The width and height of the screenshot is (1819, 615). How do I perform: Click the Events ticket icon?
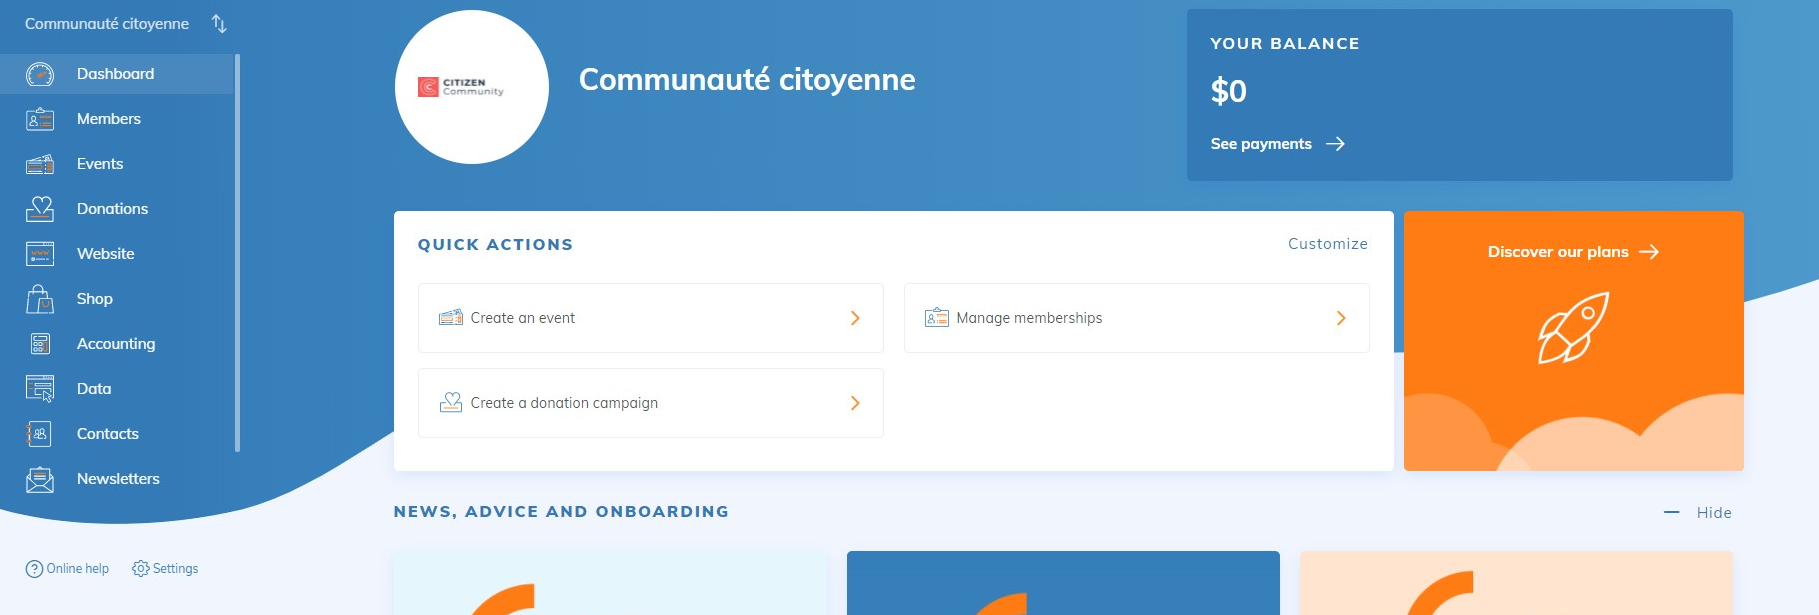click(40, 164)
